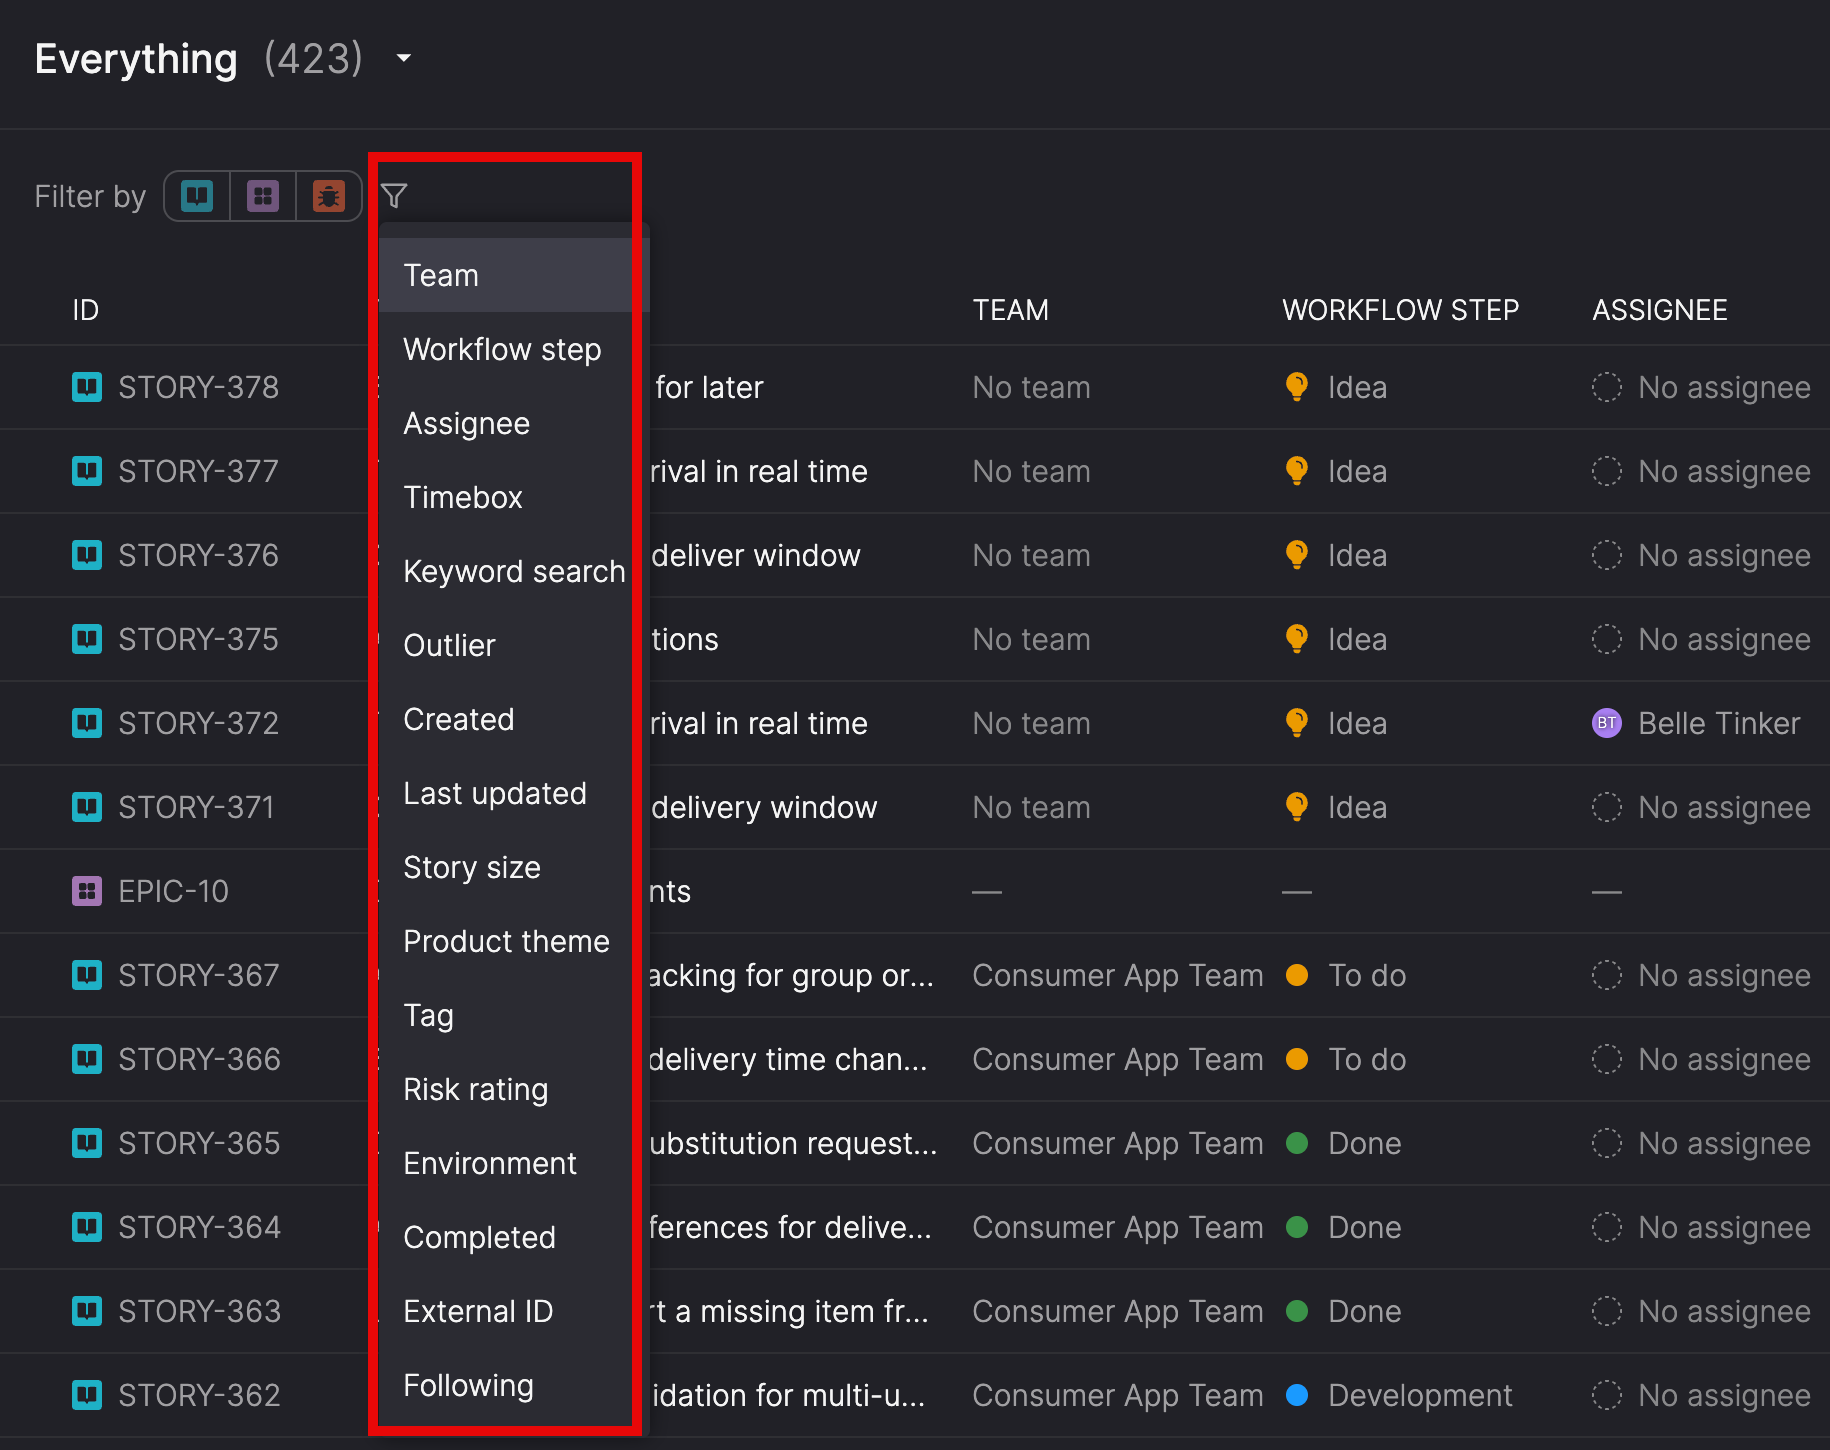
Task: Click the Done status dot for STORY-365
Action: tap(1297, 1143)
